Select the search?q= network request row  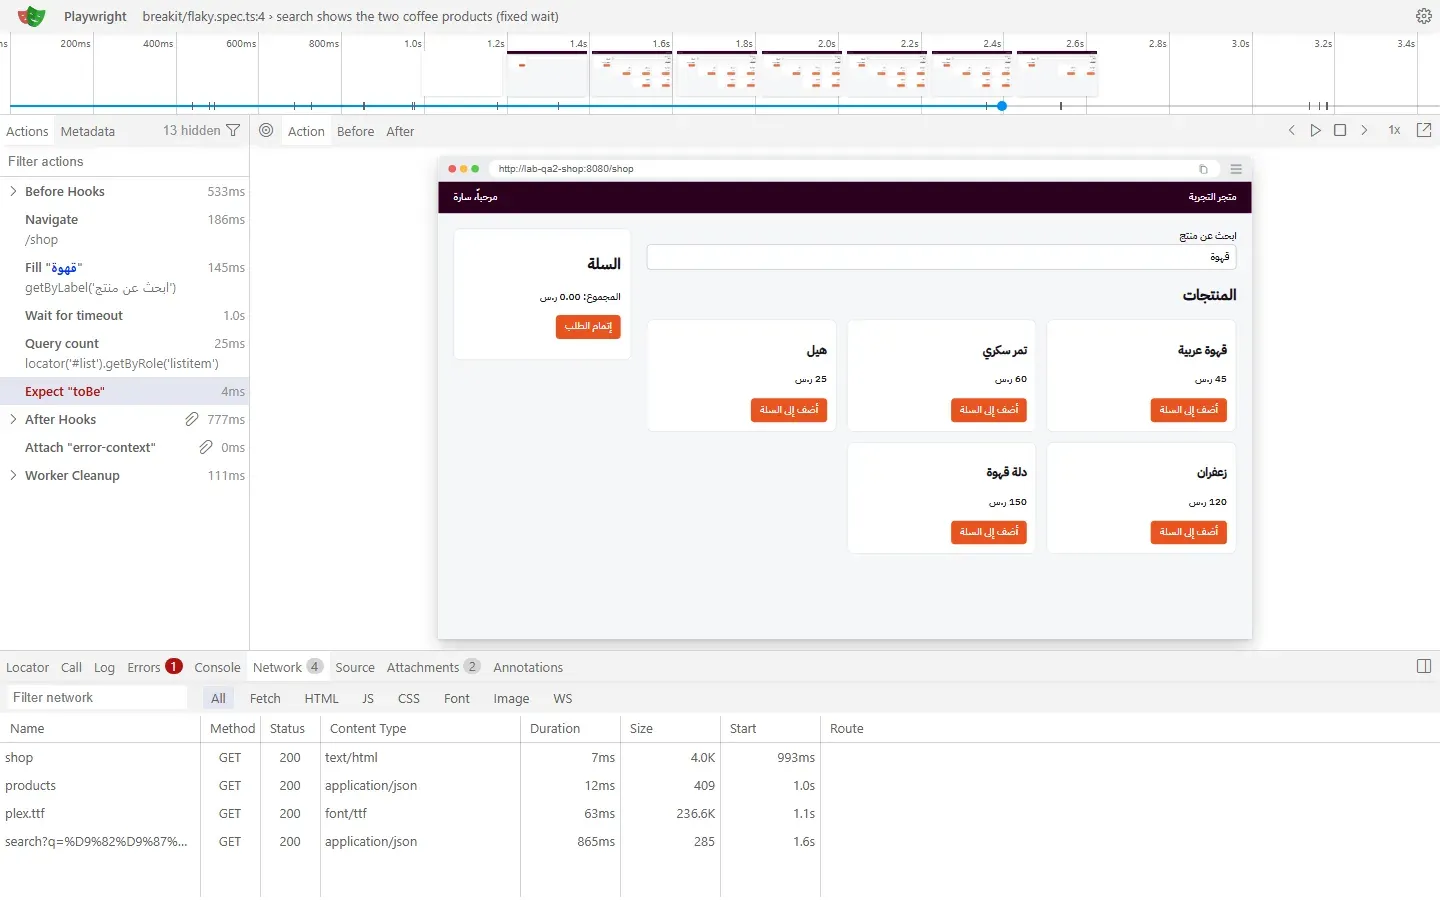720,841
